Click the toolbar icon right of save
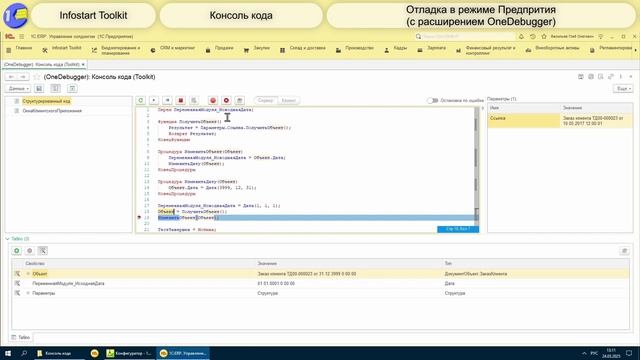This screenshot has height=360, width=640. point(56,89)
